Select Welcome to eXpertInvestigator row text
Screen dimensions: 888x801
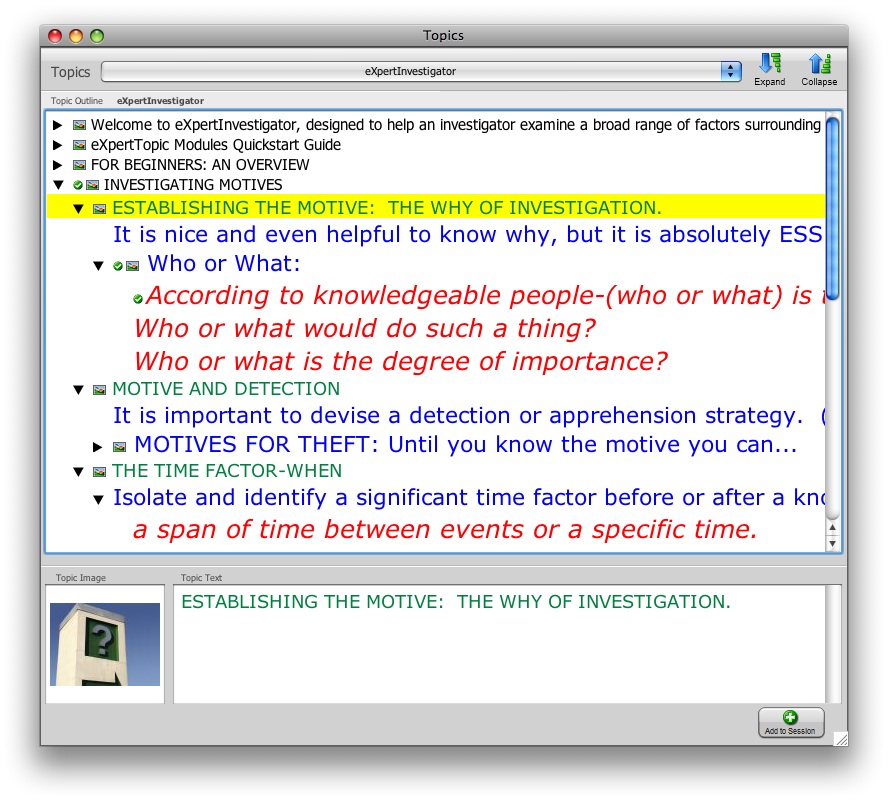point(455,125)
